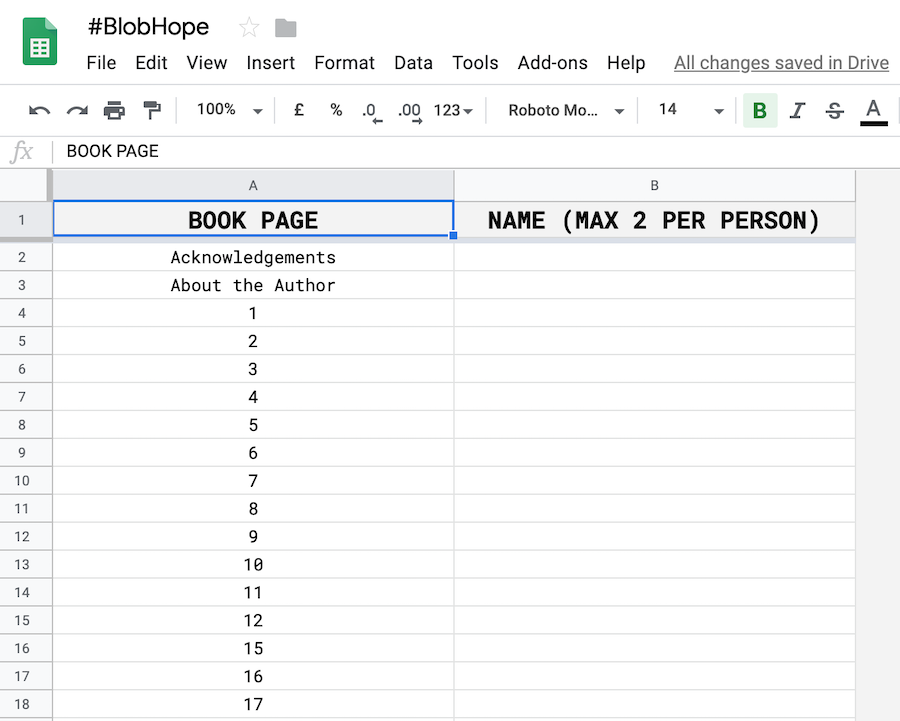Open the Add-ons menu
900x721 pixels.
(552, 62)
